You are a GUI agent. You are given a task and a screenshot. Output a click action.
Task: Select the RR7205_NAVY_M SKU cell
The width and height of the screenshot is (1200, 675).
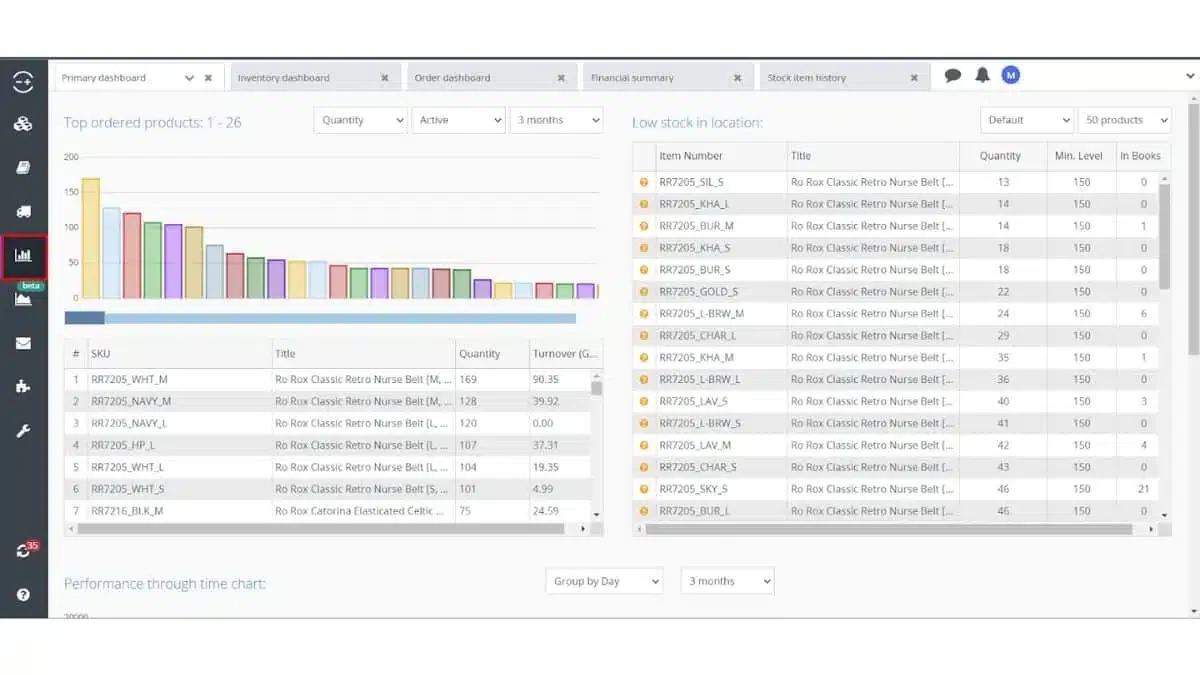178,401
